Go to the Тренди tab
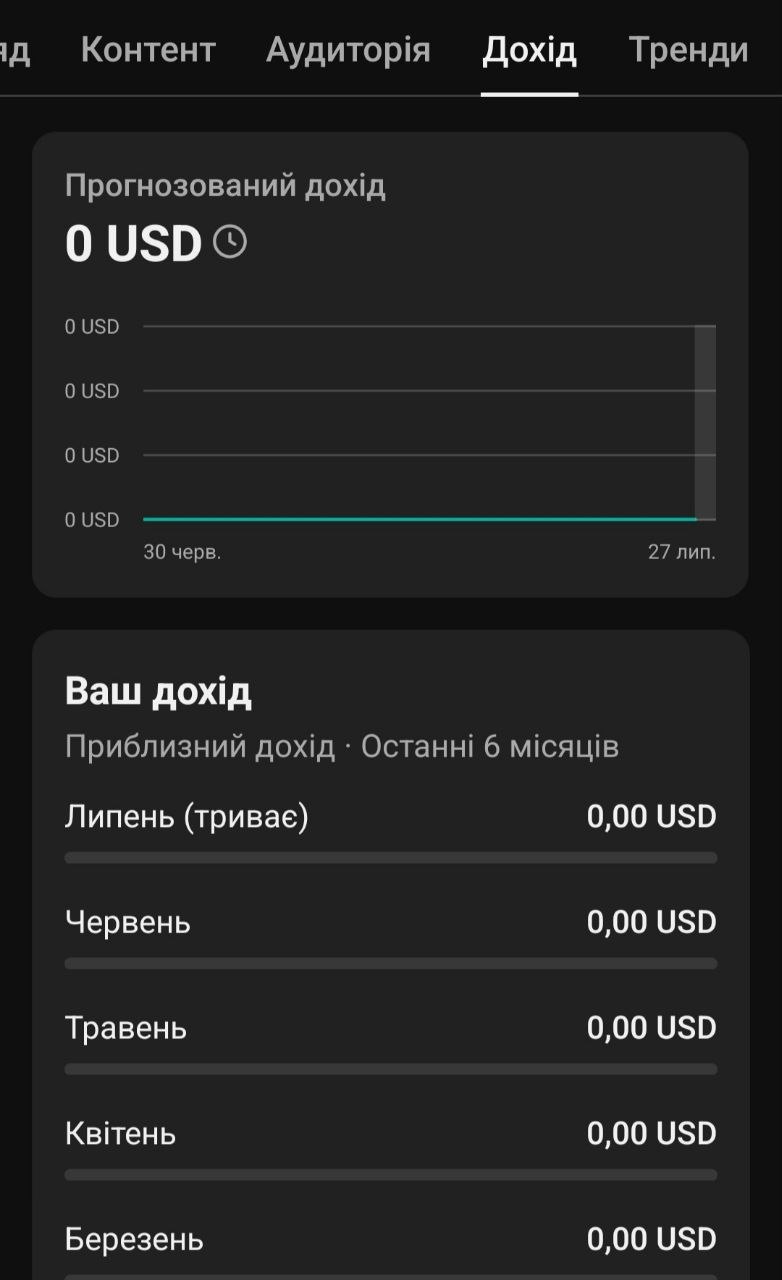The width and height of the screenshot is (782, 1280). [688, 50]
